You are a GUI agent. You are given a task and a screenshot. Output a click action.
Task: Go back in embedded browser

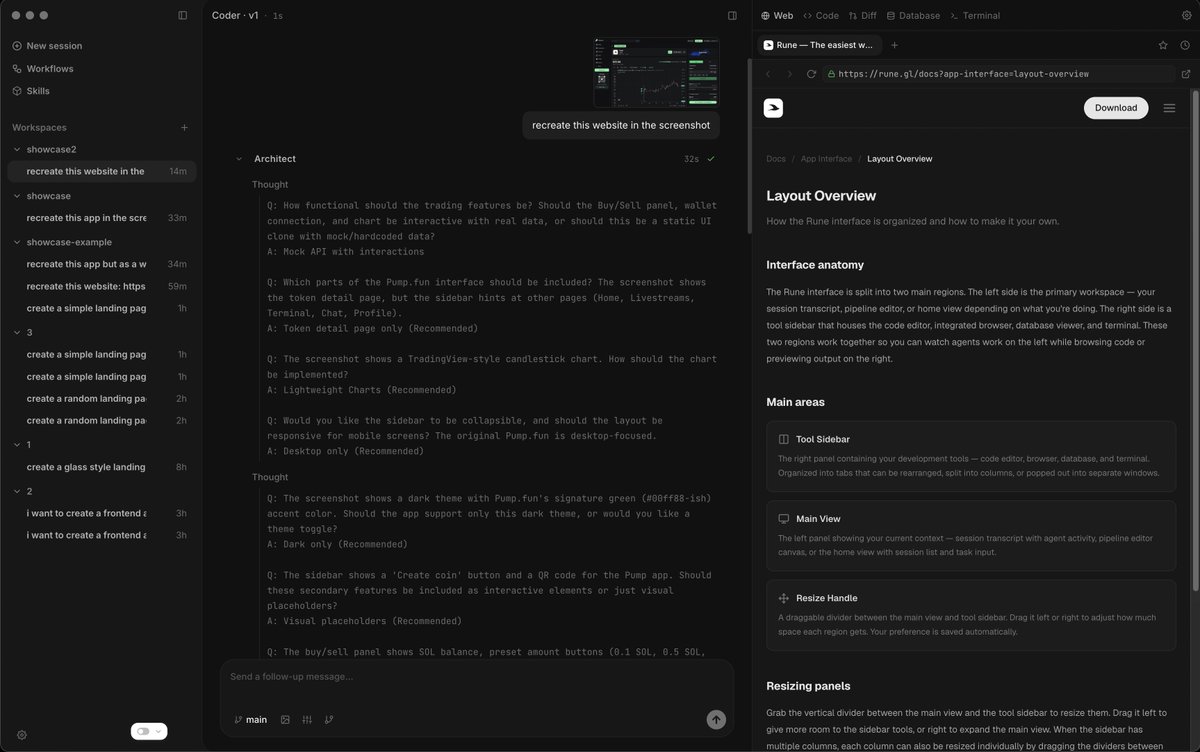point(768,74)
